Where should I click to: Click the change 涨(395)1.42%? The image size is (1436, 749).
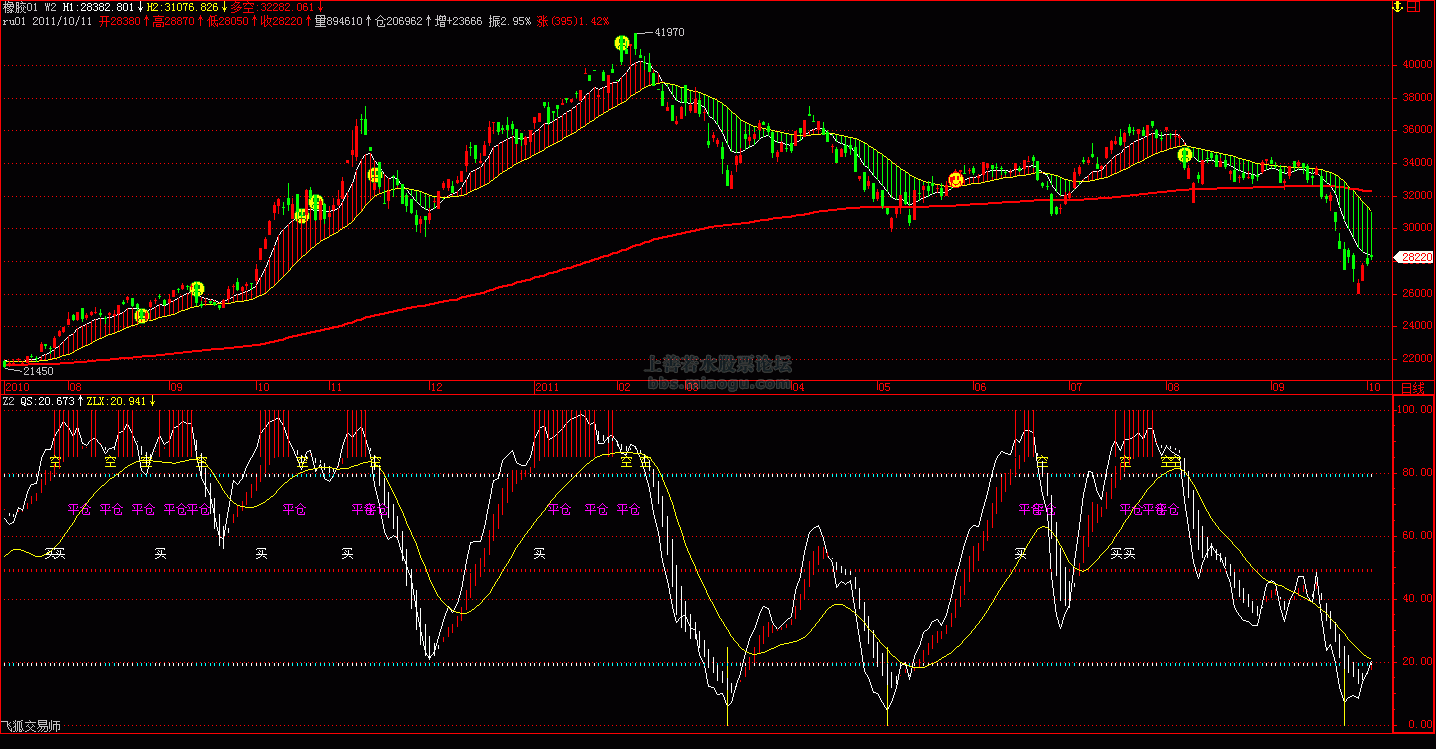coord(573,20)
